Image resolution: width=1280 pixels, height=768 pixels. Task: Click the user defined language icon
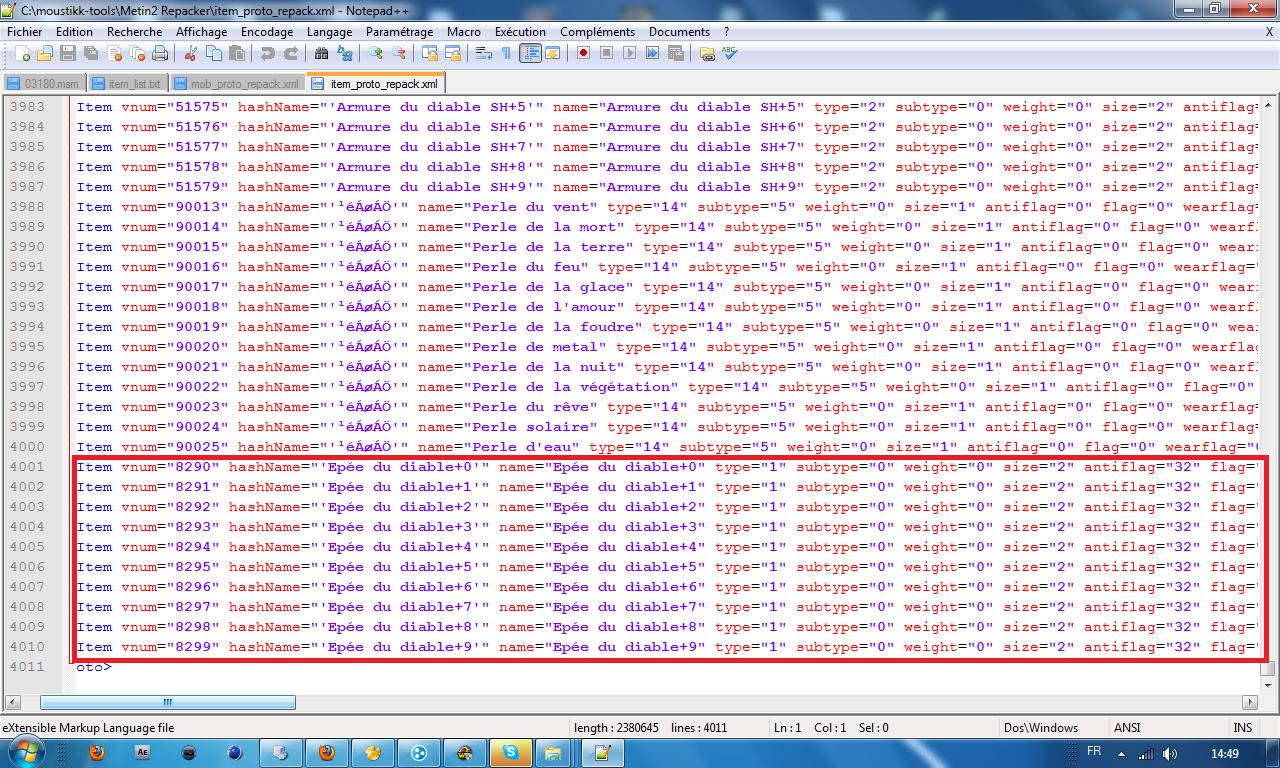[x=553, y=53]
